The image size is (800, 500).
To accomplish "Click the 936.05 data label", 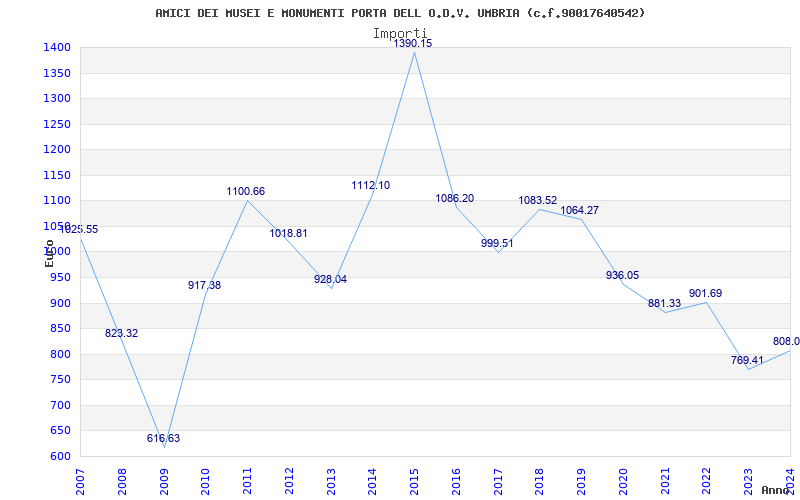I will pyautogui.click(x=622, y=276).
